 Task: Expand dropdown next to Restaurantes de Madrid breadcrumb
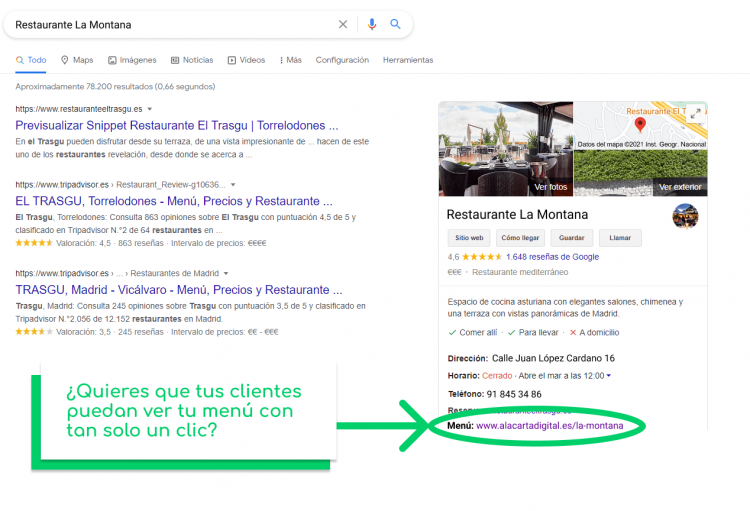[226, 273]
